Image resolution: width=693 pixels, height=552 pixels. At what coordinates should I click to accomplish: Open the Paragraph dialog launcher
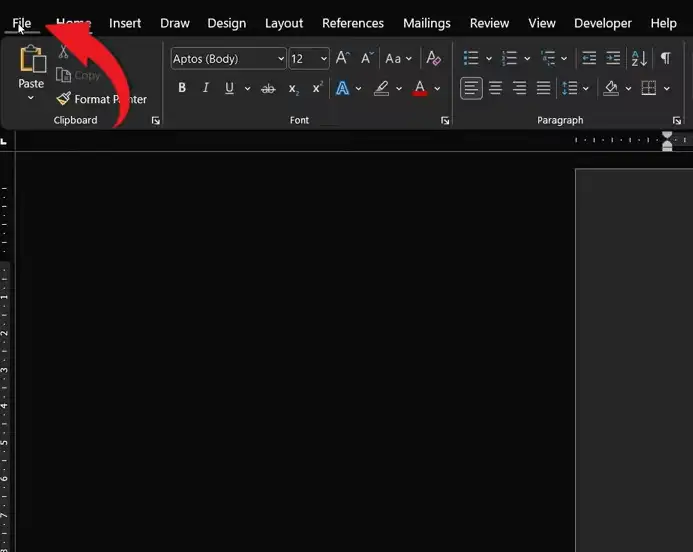[x=677, y=120]
